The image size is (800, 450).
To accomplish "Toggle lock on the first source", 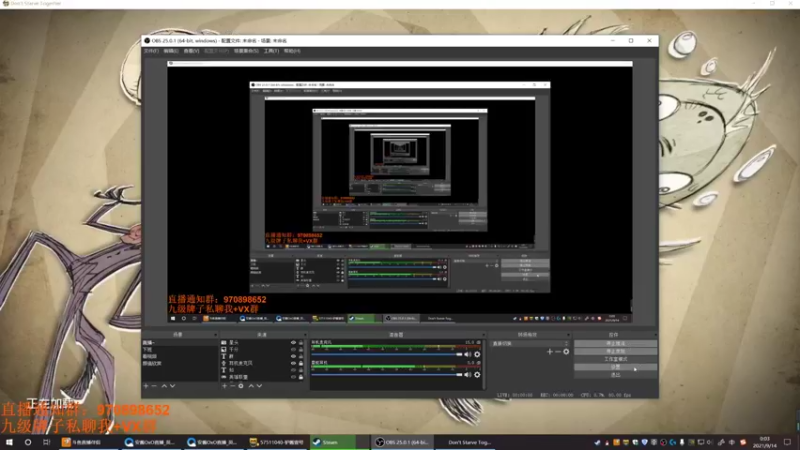I will [x=301, y=342].
